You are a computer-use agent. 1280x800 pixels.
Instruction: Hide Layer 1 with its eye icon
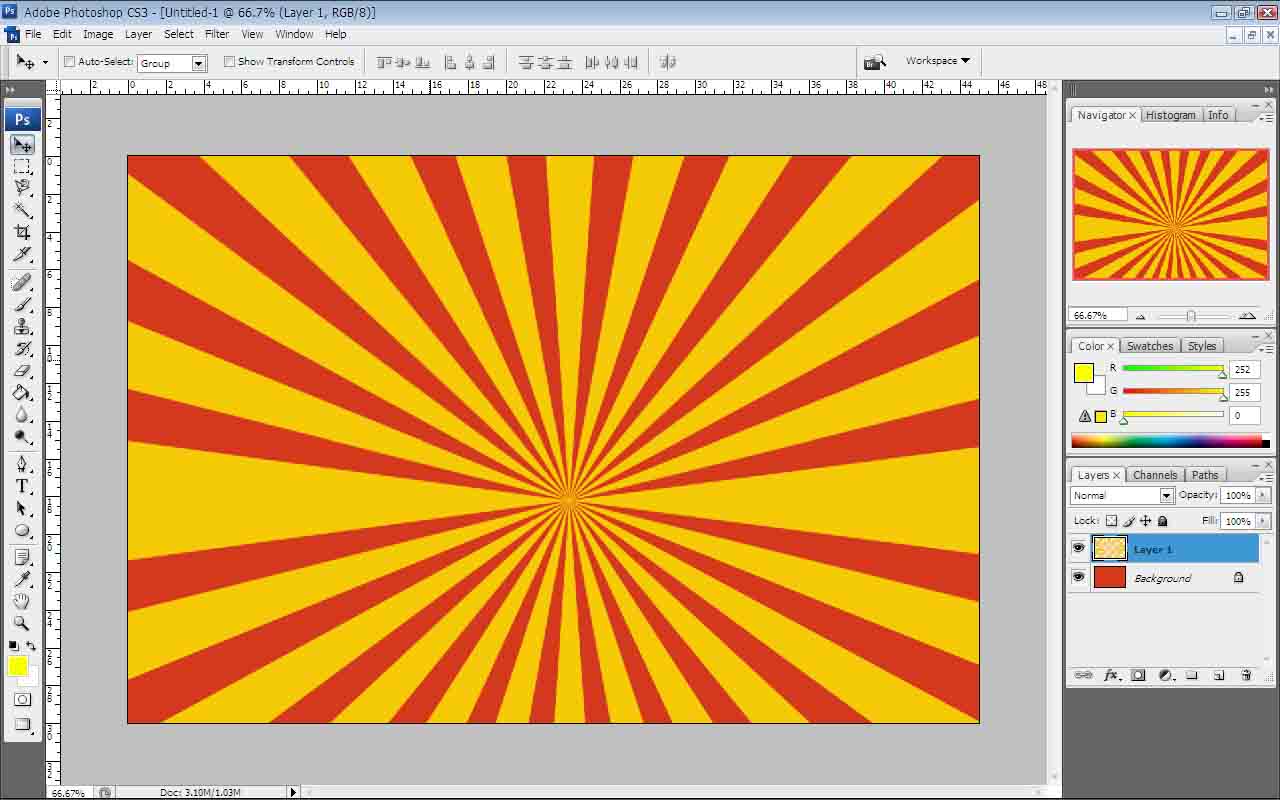pos(1078,548)
